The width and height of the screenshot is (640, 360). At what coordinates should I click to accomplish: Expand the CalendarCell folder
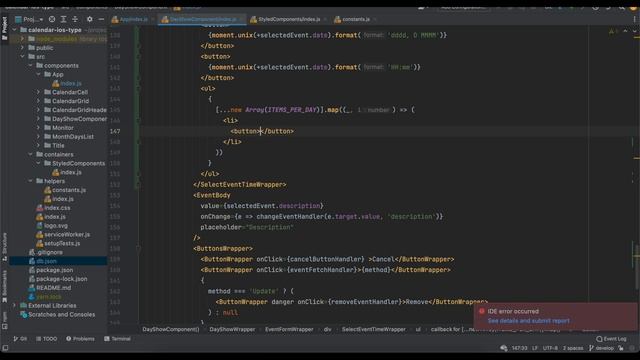click(39, 92)
